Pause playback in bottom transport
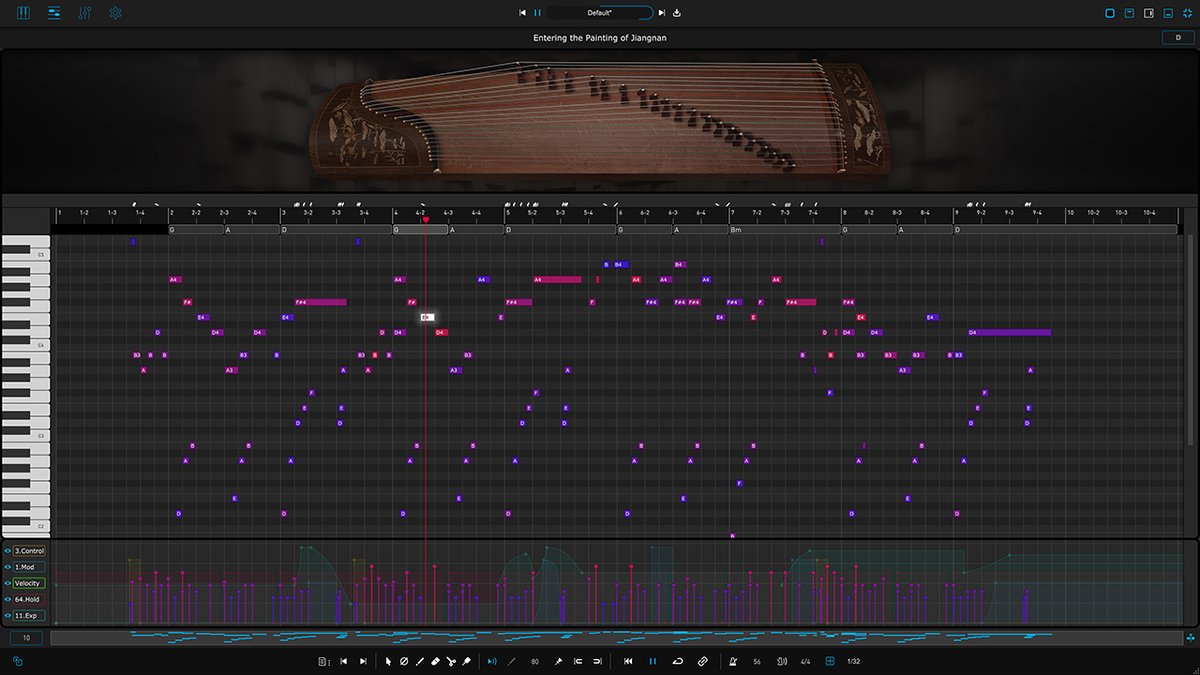The image size is (1200, 675). (x=653, y=661)
